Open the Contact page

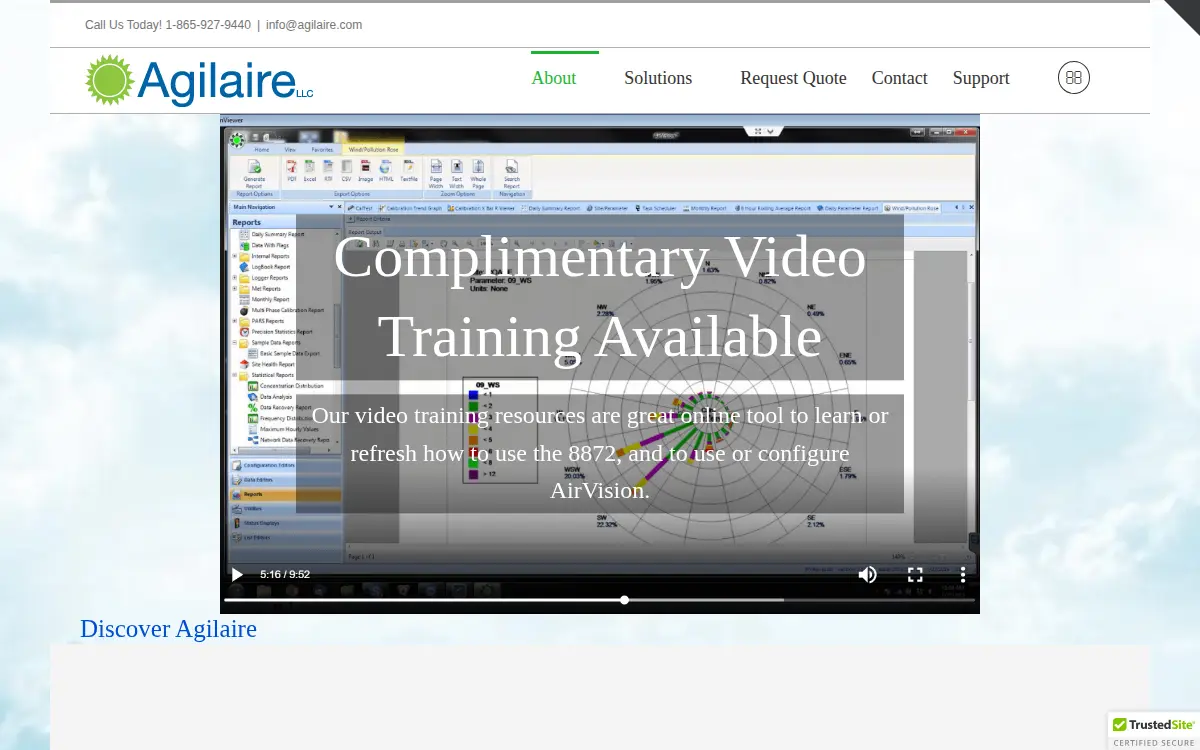pyautogui.click(x=899, y=78)
